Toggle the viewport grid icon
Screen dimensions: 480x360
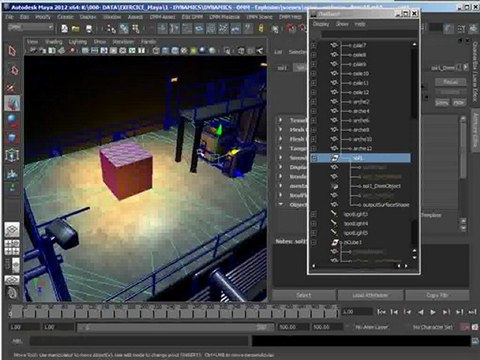click(x=85, y=51)
